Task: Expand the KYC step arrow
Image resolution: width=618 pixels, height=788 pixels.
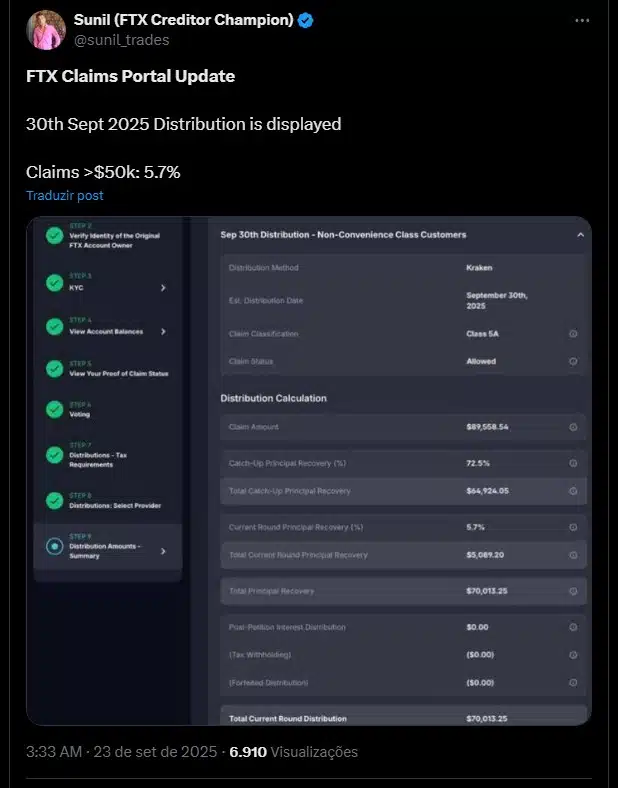Action: pyautogui.click(x=163, y=287)
